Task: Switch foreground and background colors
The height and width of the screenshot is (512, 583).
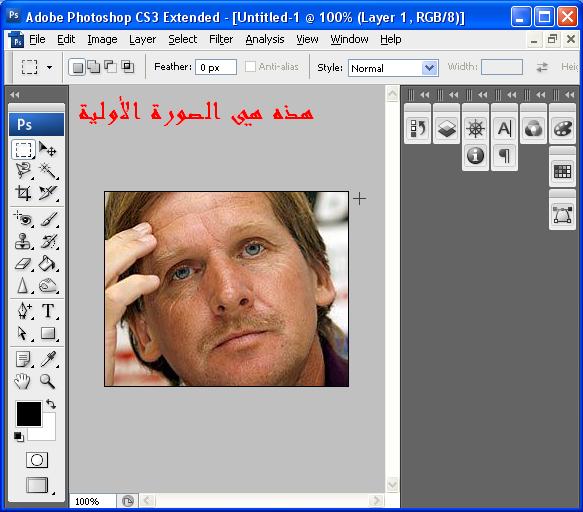Action: [x=51, y=404]
